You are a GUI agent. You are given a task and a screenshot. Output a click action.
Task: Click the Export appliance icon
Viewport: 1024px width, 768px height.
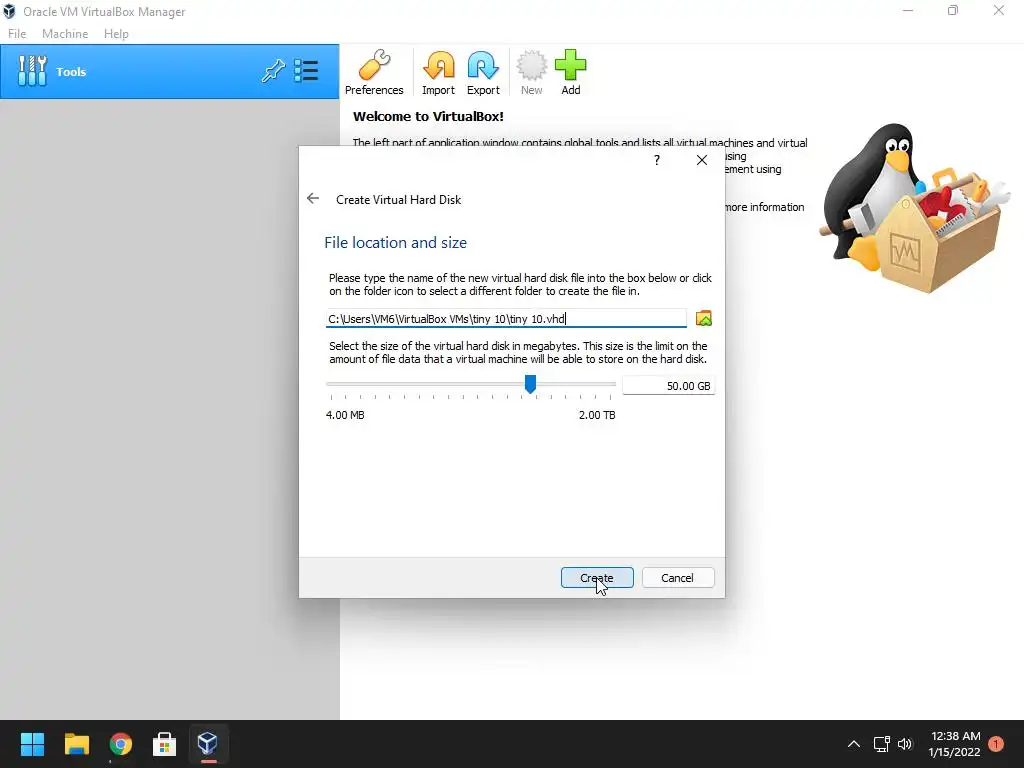(483, 73)
